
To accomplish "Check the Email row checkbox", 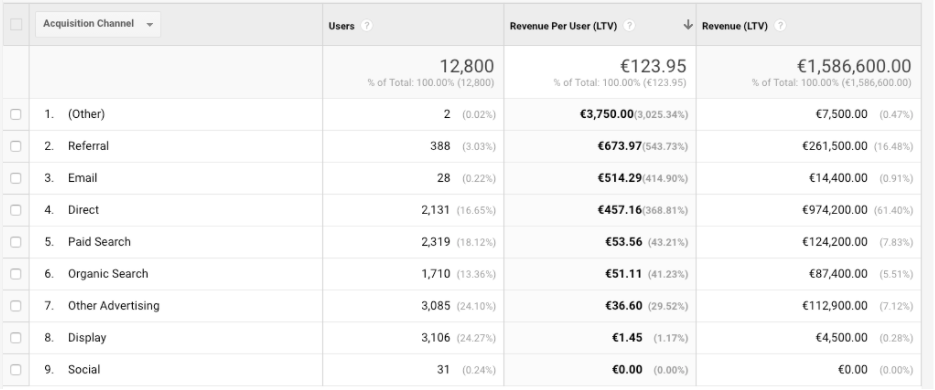I will click(16, 178).
